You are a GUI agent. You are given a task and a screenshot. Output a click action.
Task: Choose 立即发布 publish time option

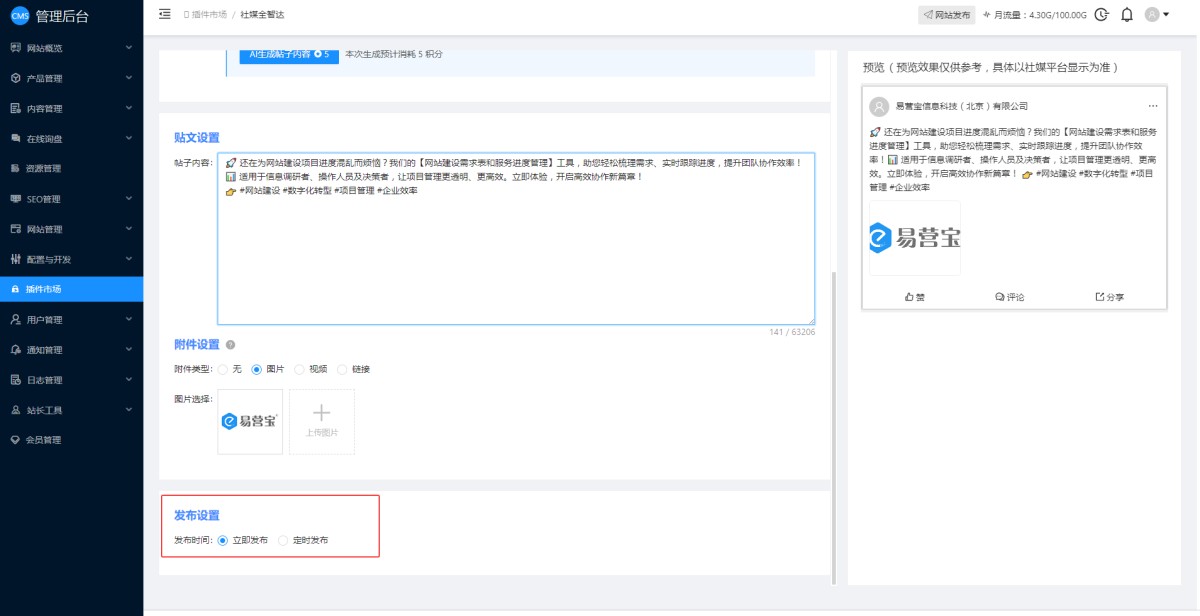point(222,540)
